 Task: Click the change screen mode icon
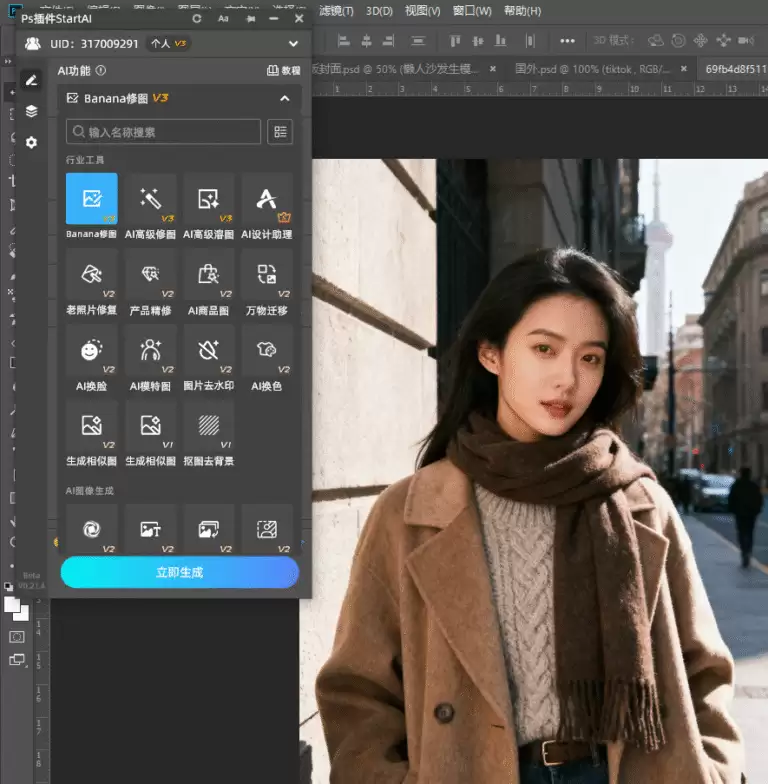click(x=18, y=660)
